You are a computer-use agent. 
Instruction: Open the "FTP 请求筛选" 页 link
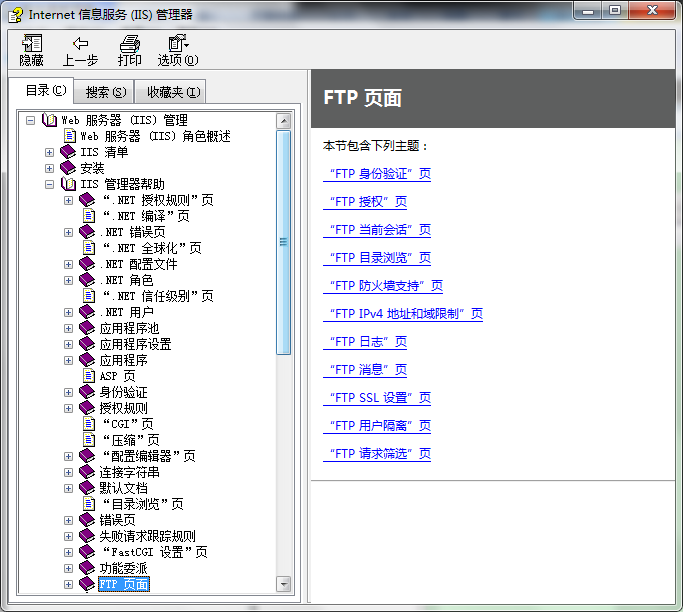[377, 454]
